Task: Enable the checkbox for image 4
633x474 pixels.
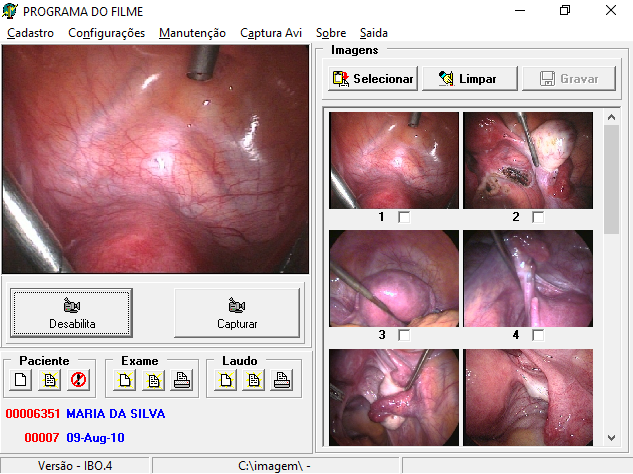Action: click(538, 335)
